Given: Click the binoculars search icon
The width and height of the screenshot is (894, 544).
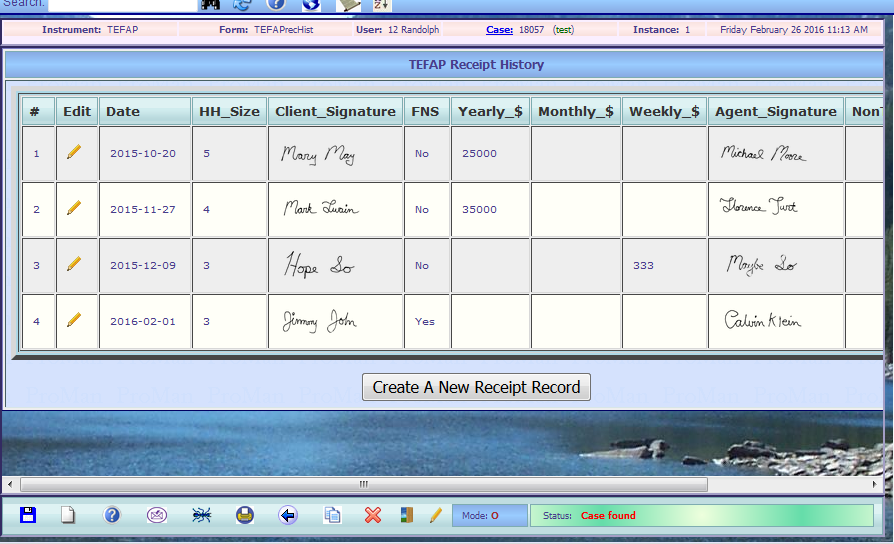Looking at the screenshot, I should (x=211, y=5).
